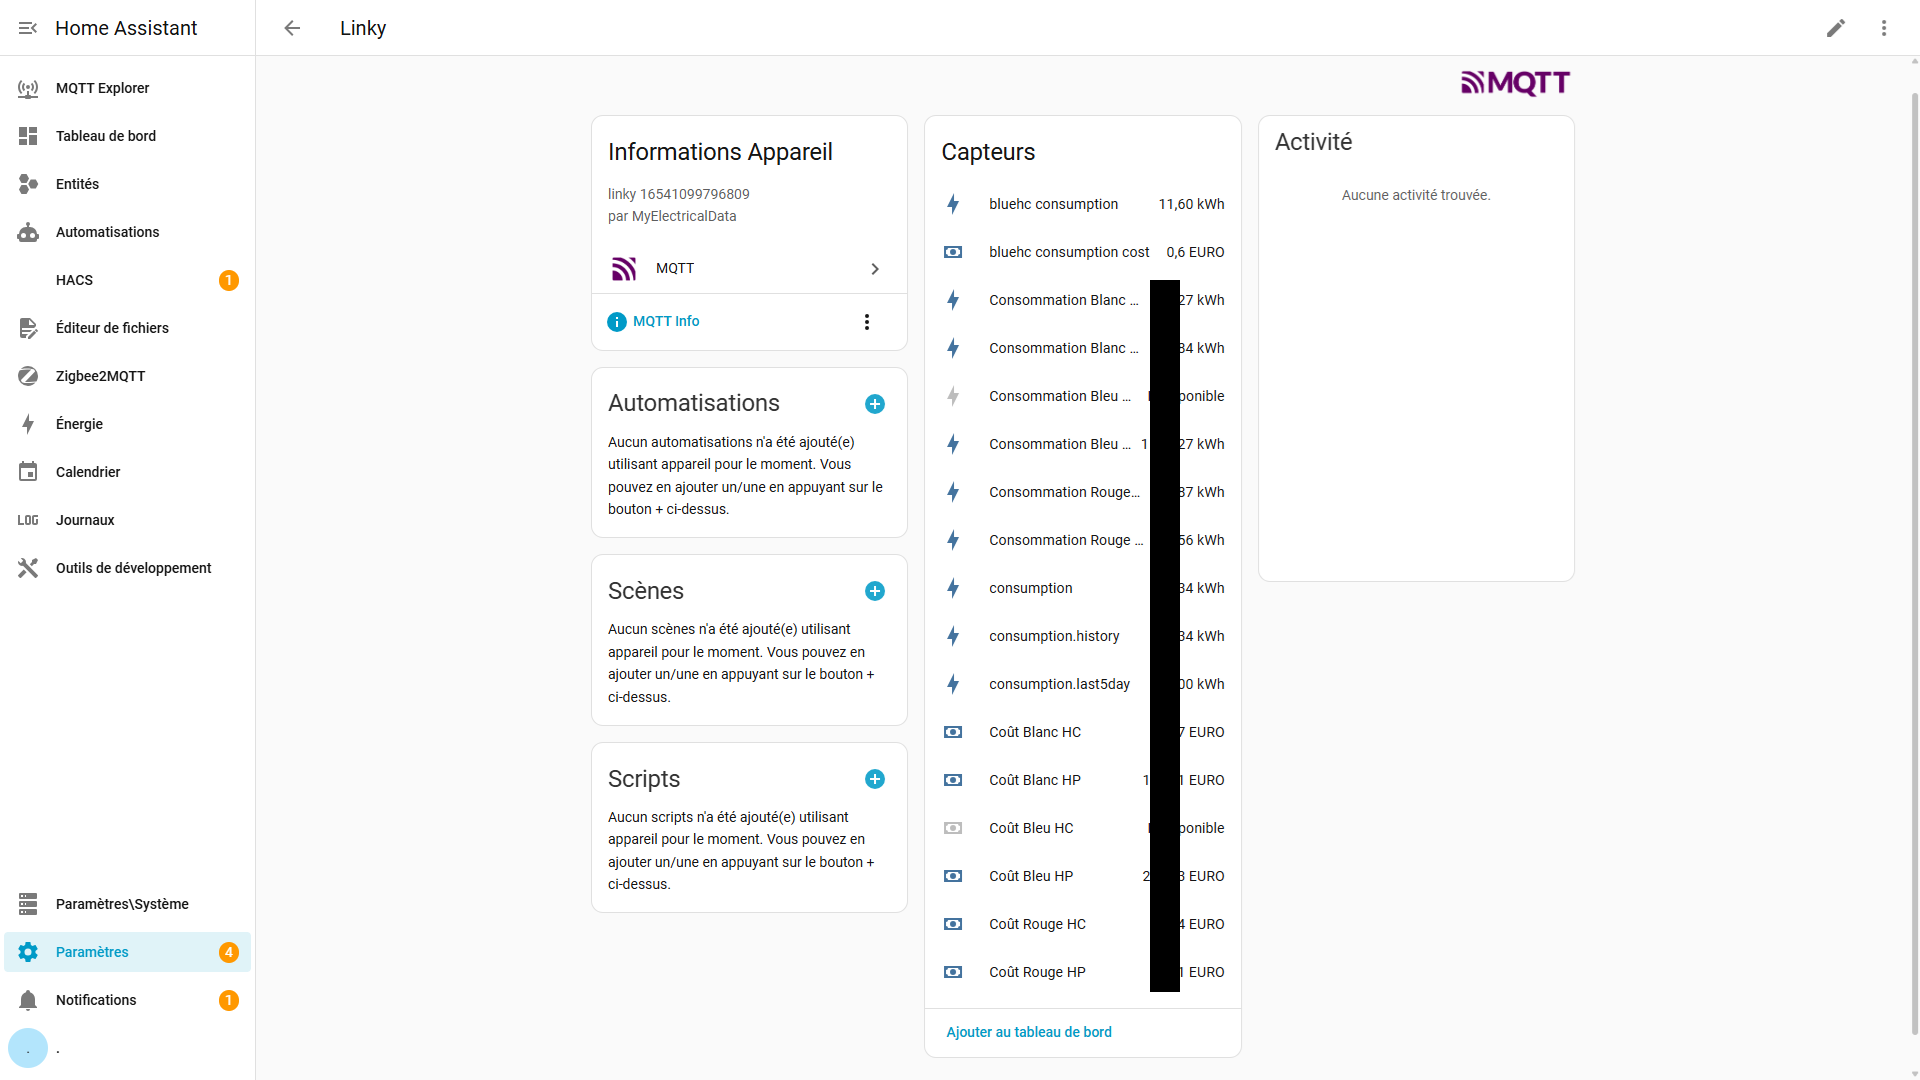Click Ajouter au tableau de bord
This screenshot has width=1920, height=1080.
coord(1029,1032)
